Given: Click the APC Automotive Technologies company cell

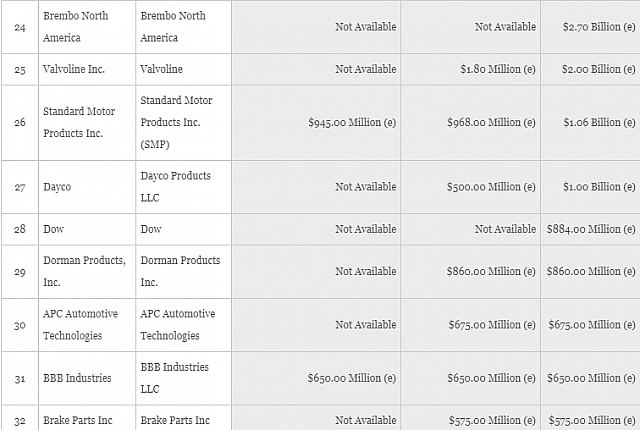Looking at the screenshot, I should point(80,324).
